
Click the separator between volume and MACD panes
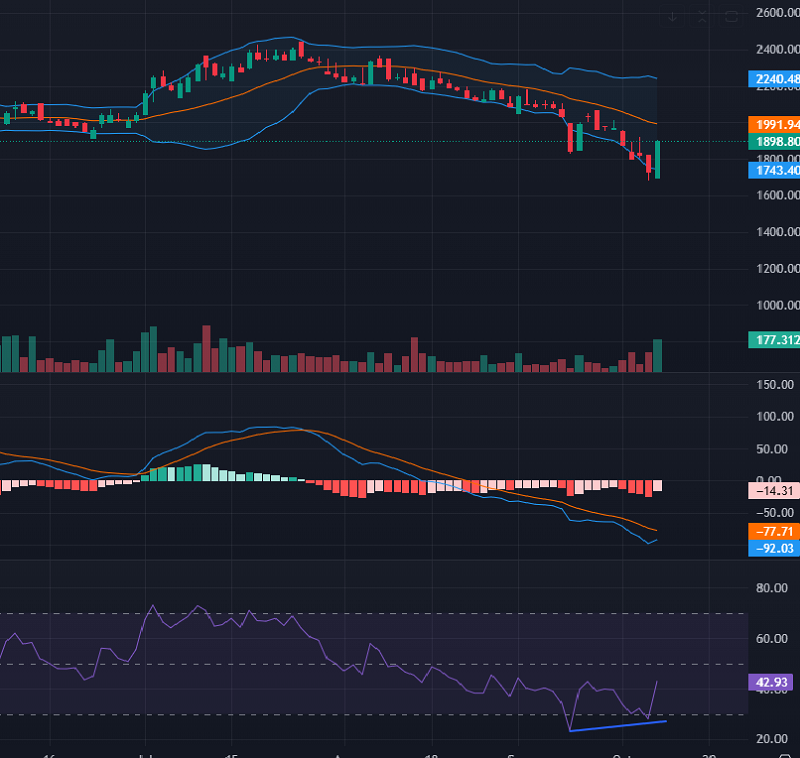(x=400, y=374)
